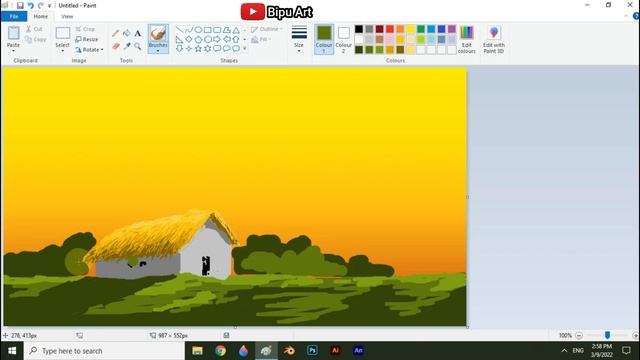Click the Cut button
This screenshot has height=360, width=640.
point(34,29)
